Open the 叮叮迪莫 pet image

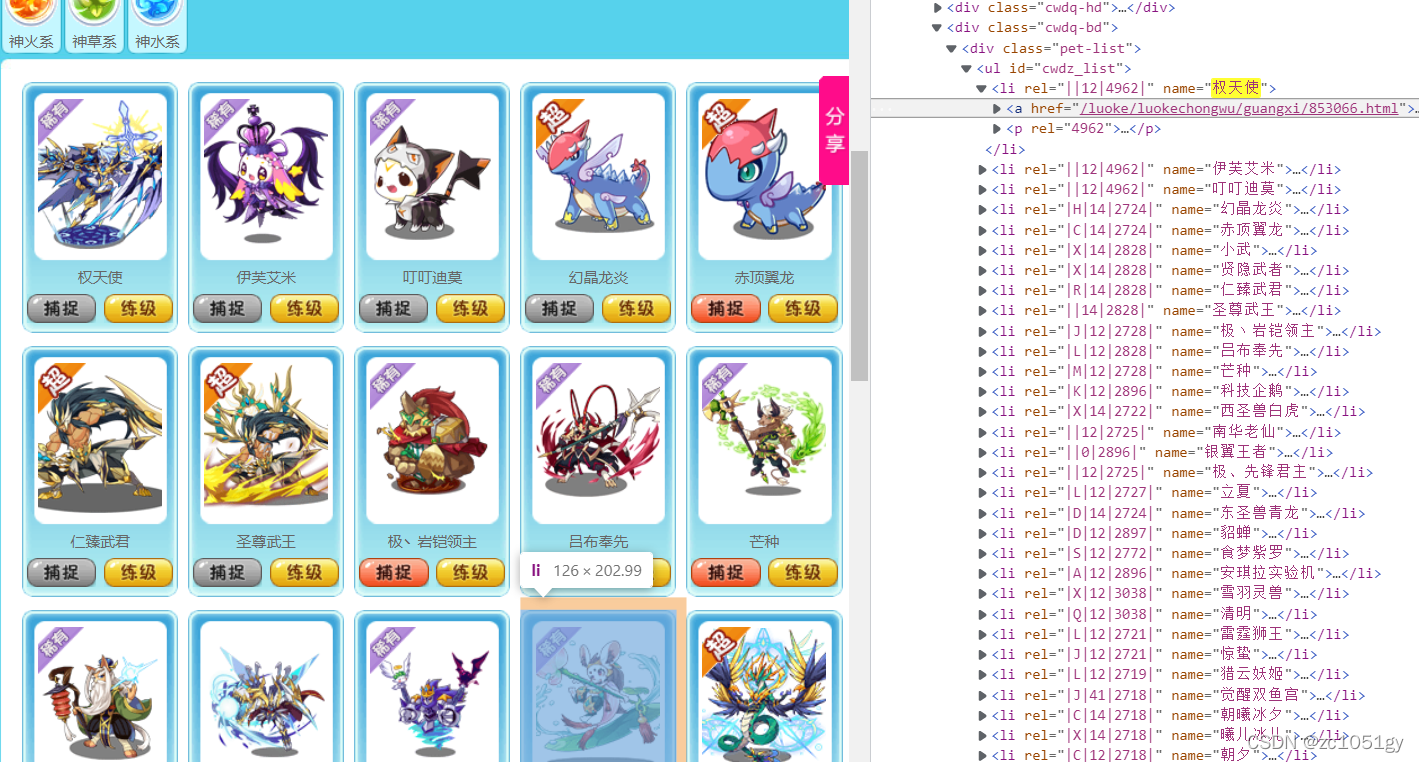coord(432,176)
